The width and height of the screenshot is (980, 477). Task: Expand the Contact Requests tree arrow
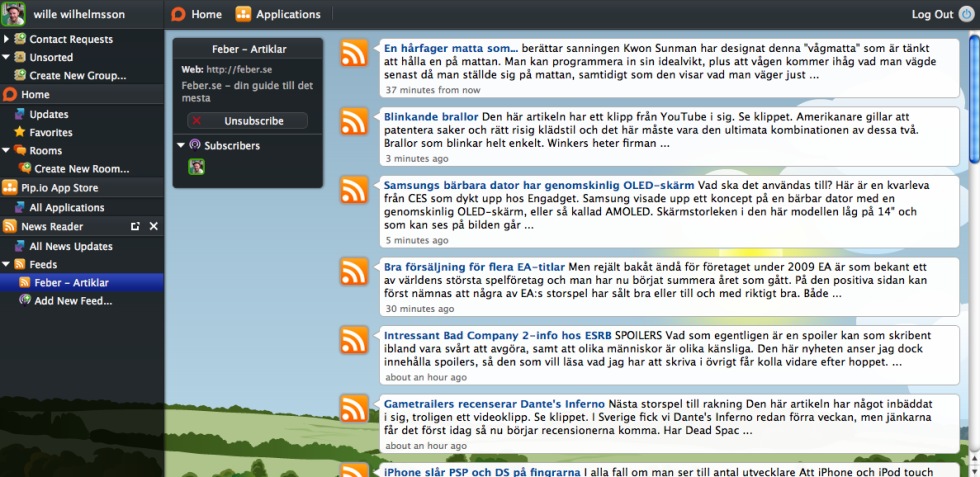click(6, 39)
